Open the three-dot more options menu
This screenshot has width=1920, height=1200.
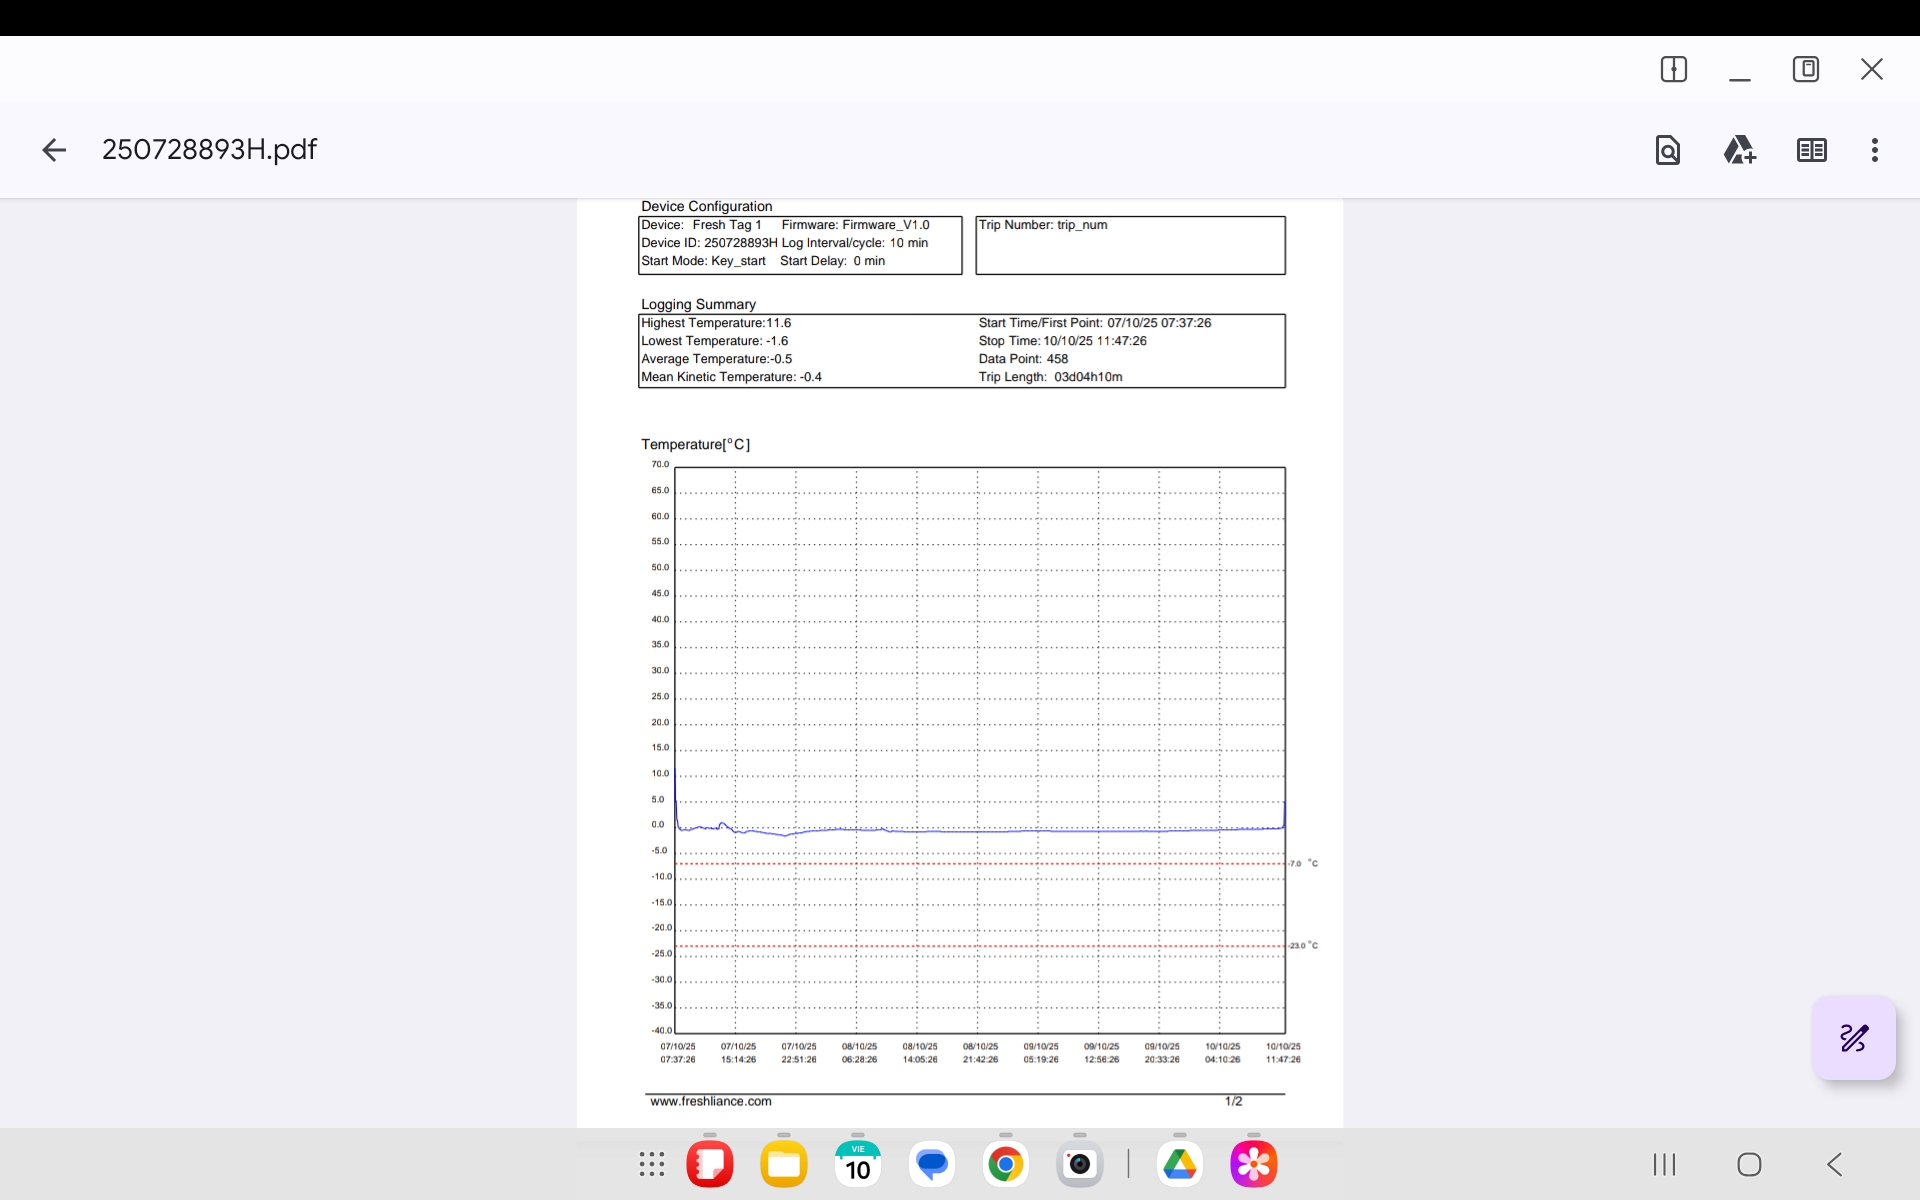[1874, 150]
